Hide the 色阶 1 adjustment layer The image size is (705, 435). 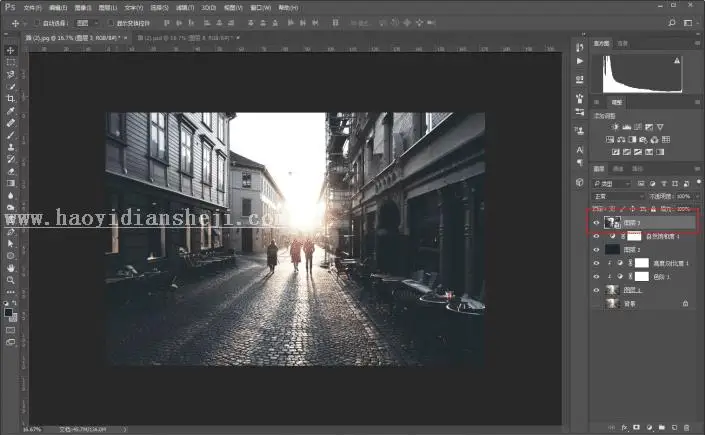[597, 277]
